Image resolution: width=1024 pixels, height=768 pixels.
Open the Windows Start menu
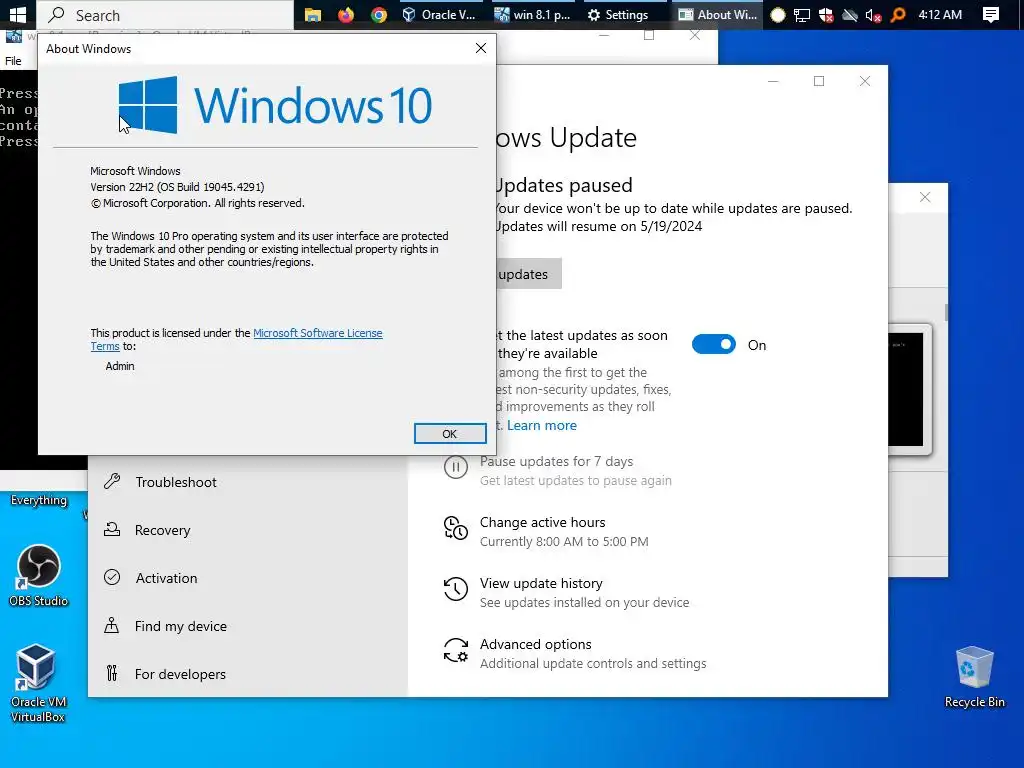click(18, 14)
